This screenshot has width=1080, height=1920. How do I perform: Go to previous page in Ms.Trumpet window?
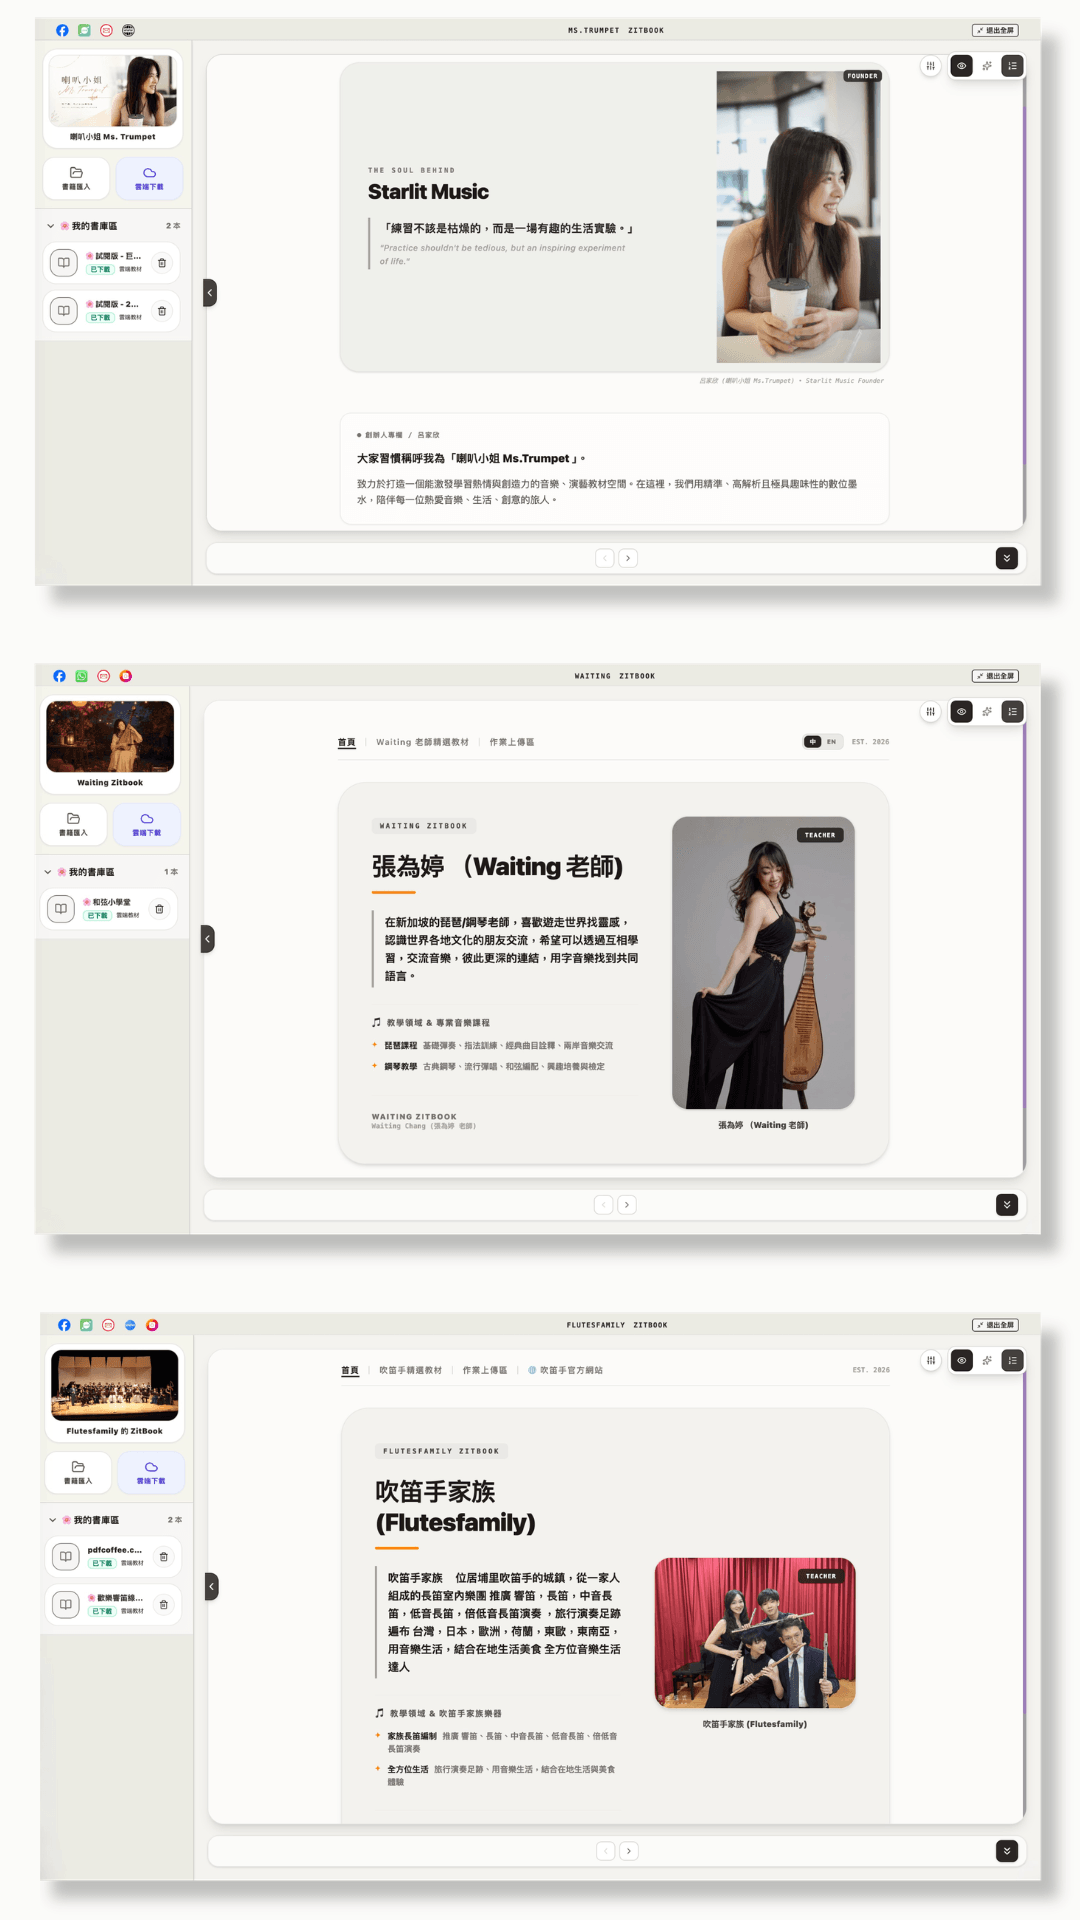[605, 558]
